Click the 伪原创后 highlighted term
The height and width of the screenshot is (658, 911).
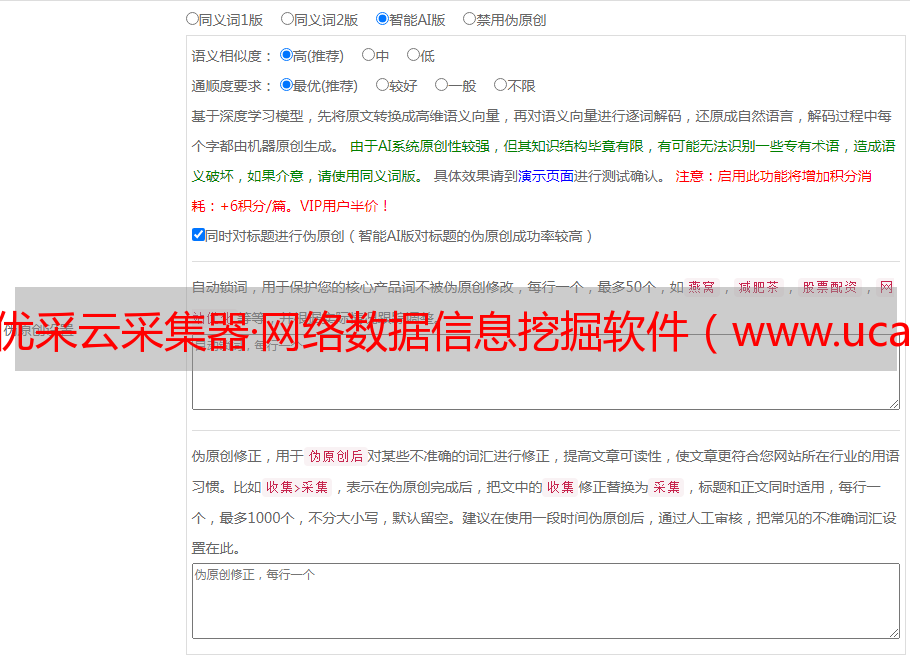336,456
